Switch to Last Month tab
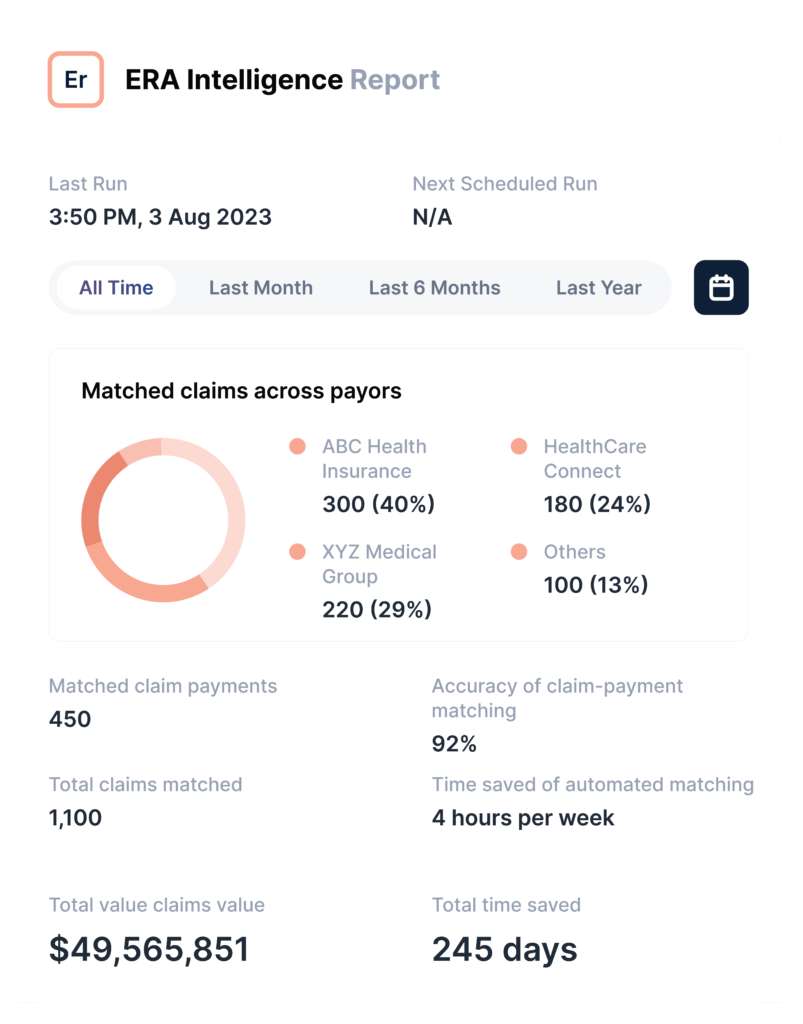This screenshot has width=803, height=1024. click(x=260, y=287)
